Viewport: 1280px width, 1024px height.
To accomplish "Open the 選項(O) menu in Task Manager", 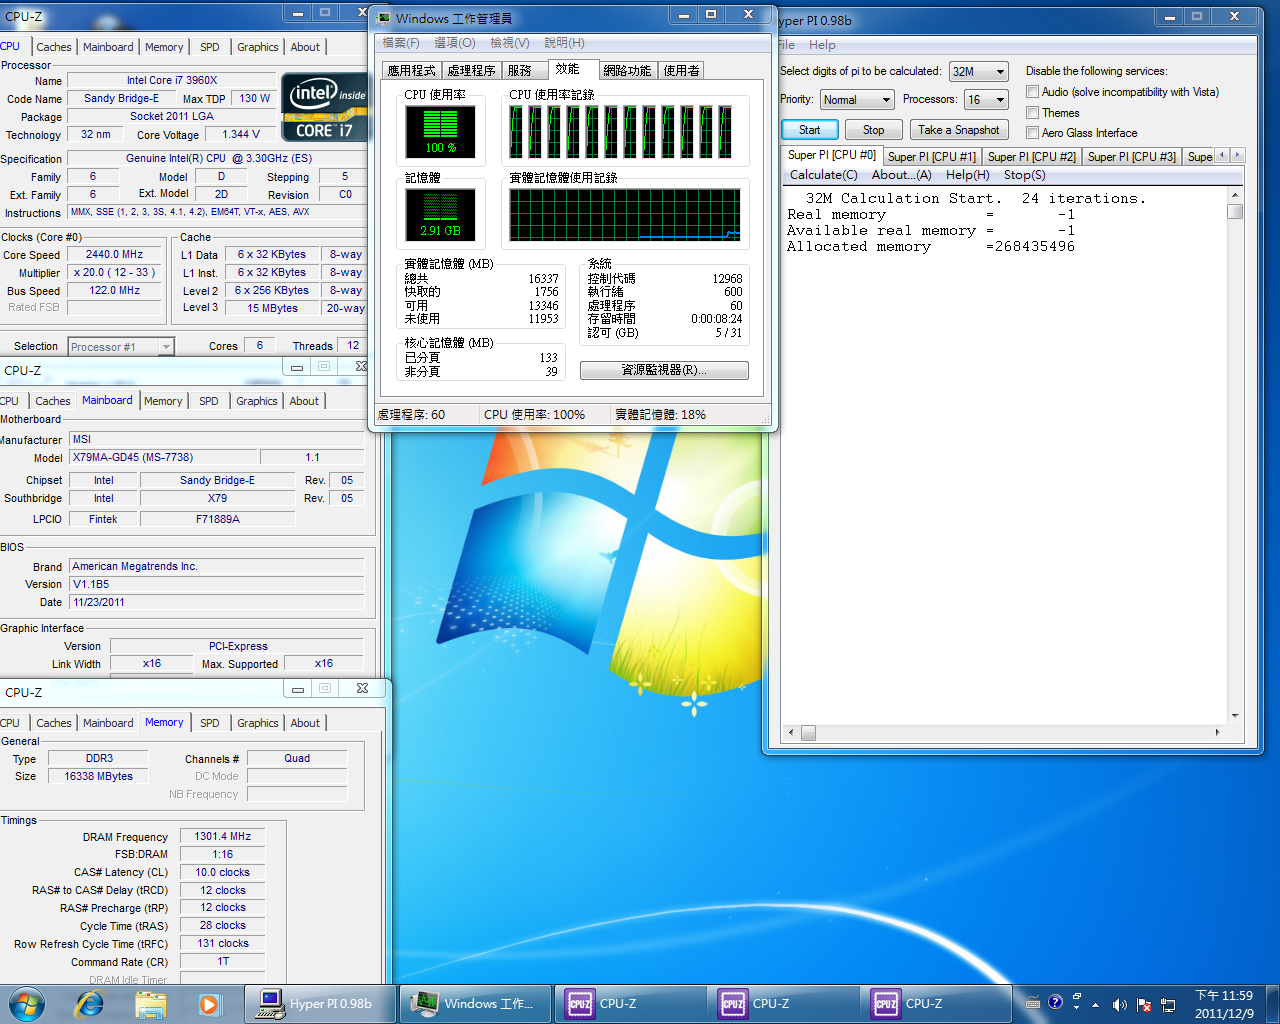I will pyautogui.click(x=454, y=43).
